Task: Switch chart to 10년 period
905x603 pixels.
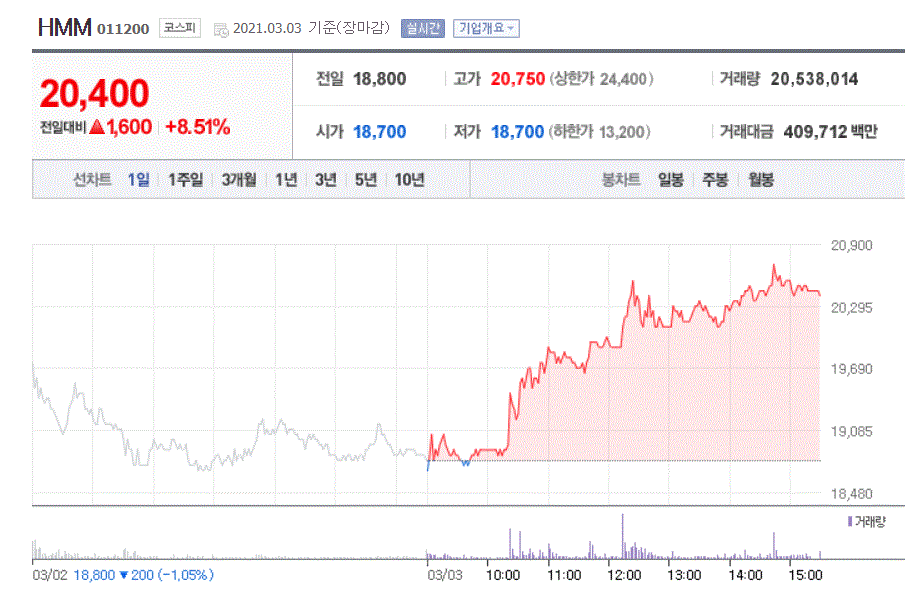Action: (409, 180)
